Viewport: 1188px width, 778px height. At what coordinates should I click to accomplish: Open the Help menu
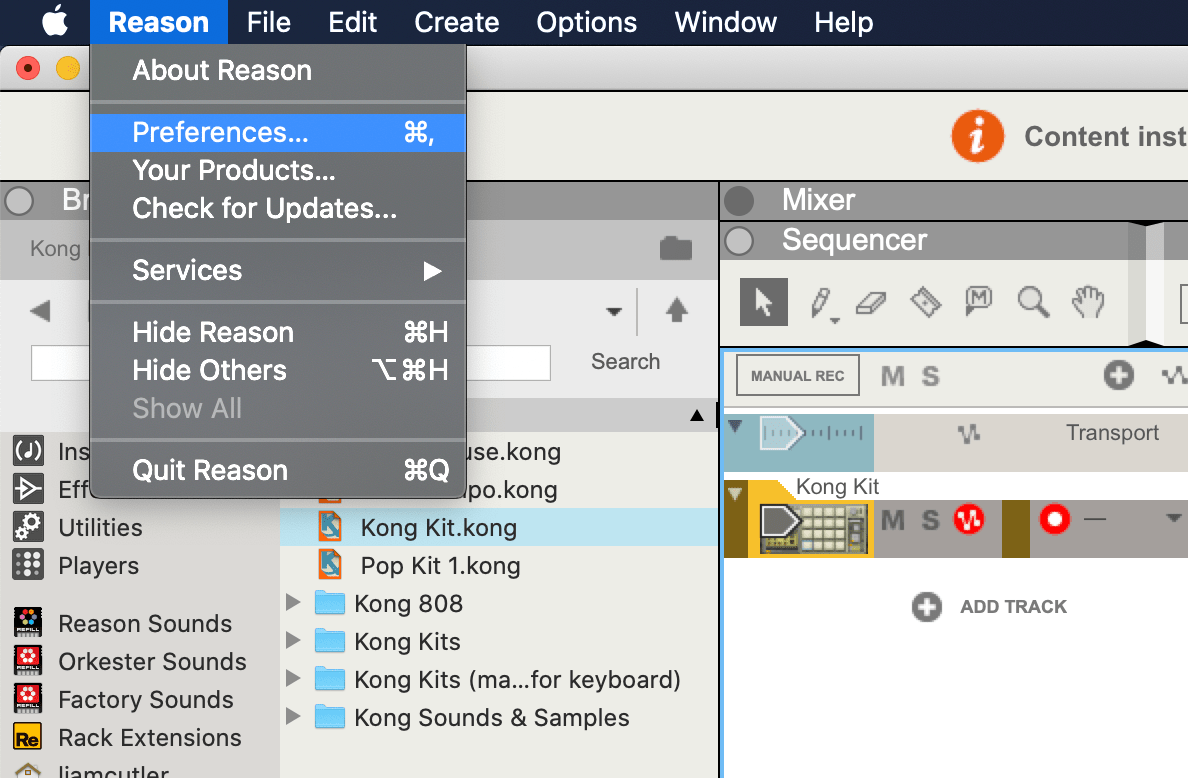point(843,22)
